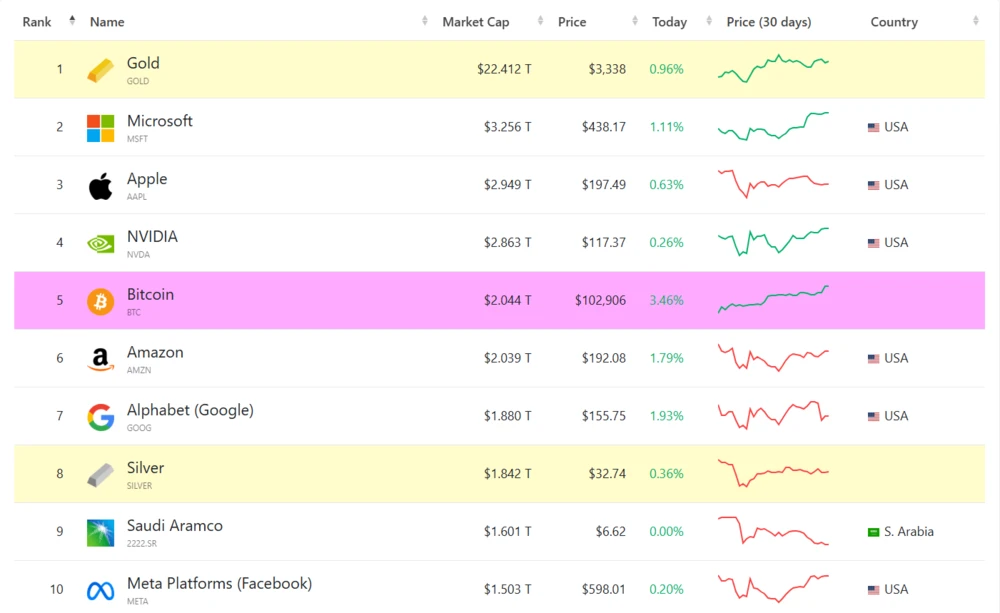Click the Apple logo icon

coord(100,186)
